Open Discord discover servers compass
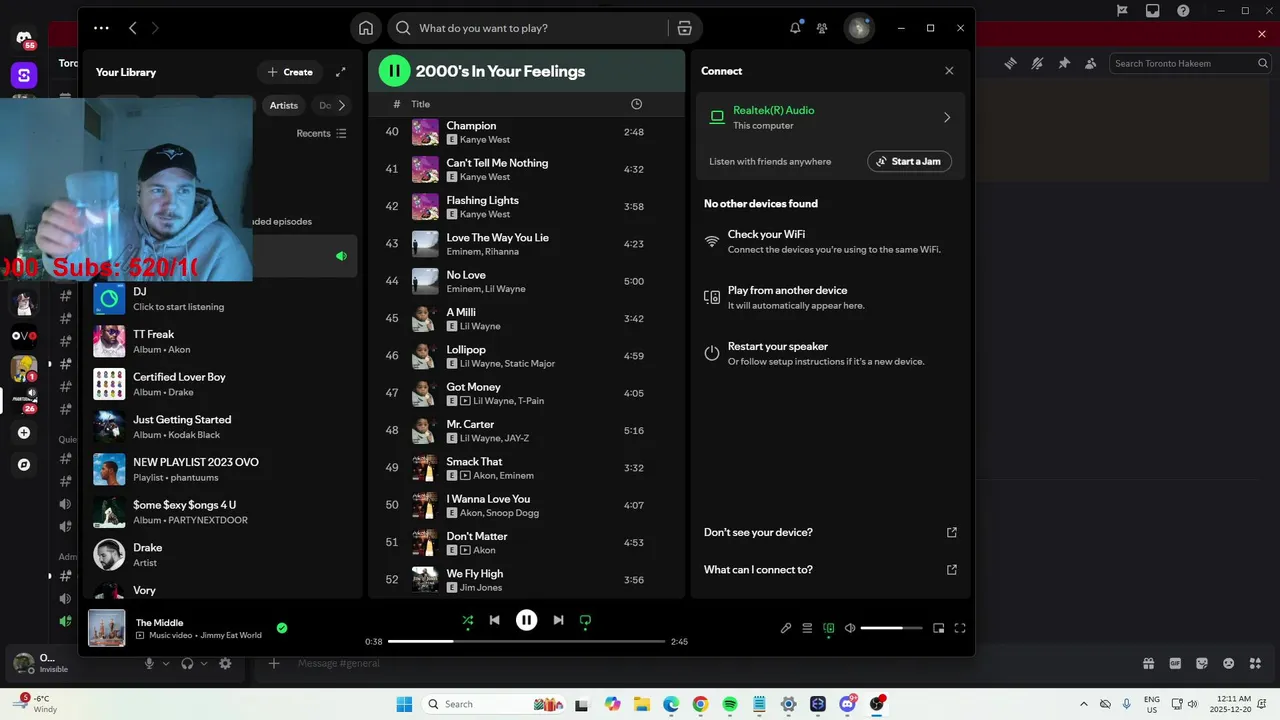 24,464
